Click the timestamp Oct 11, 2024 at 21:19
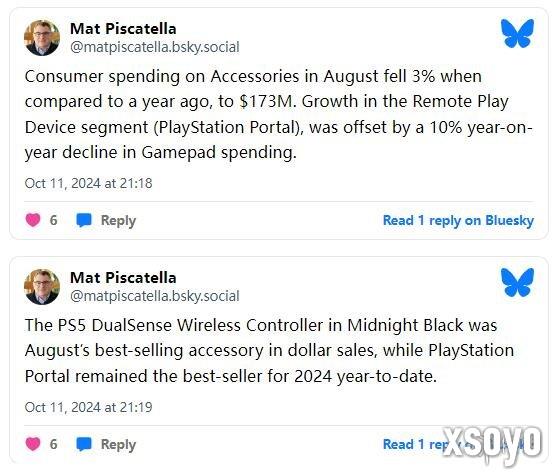This screenshot has width=556, height=475. 88,407
